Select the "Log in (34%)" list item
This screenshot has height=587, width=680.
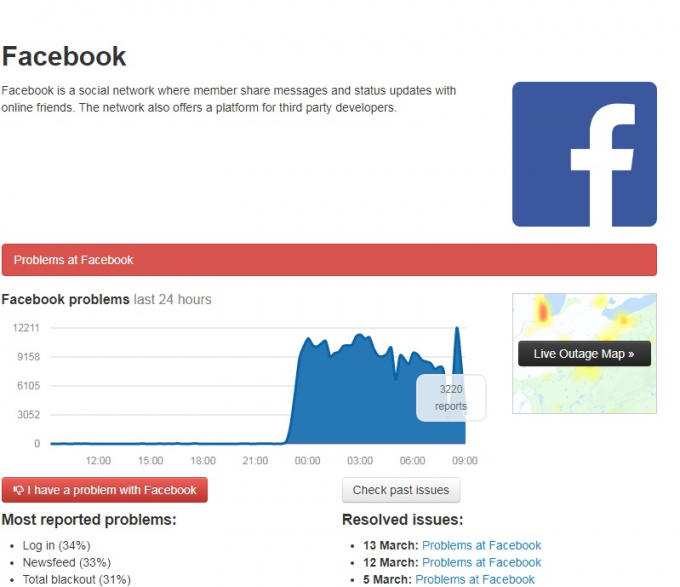pos(56,546)
